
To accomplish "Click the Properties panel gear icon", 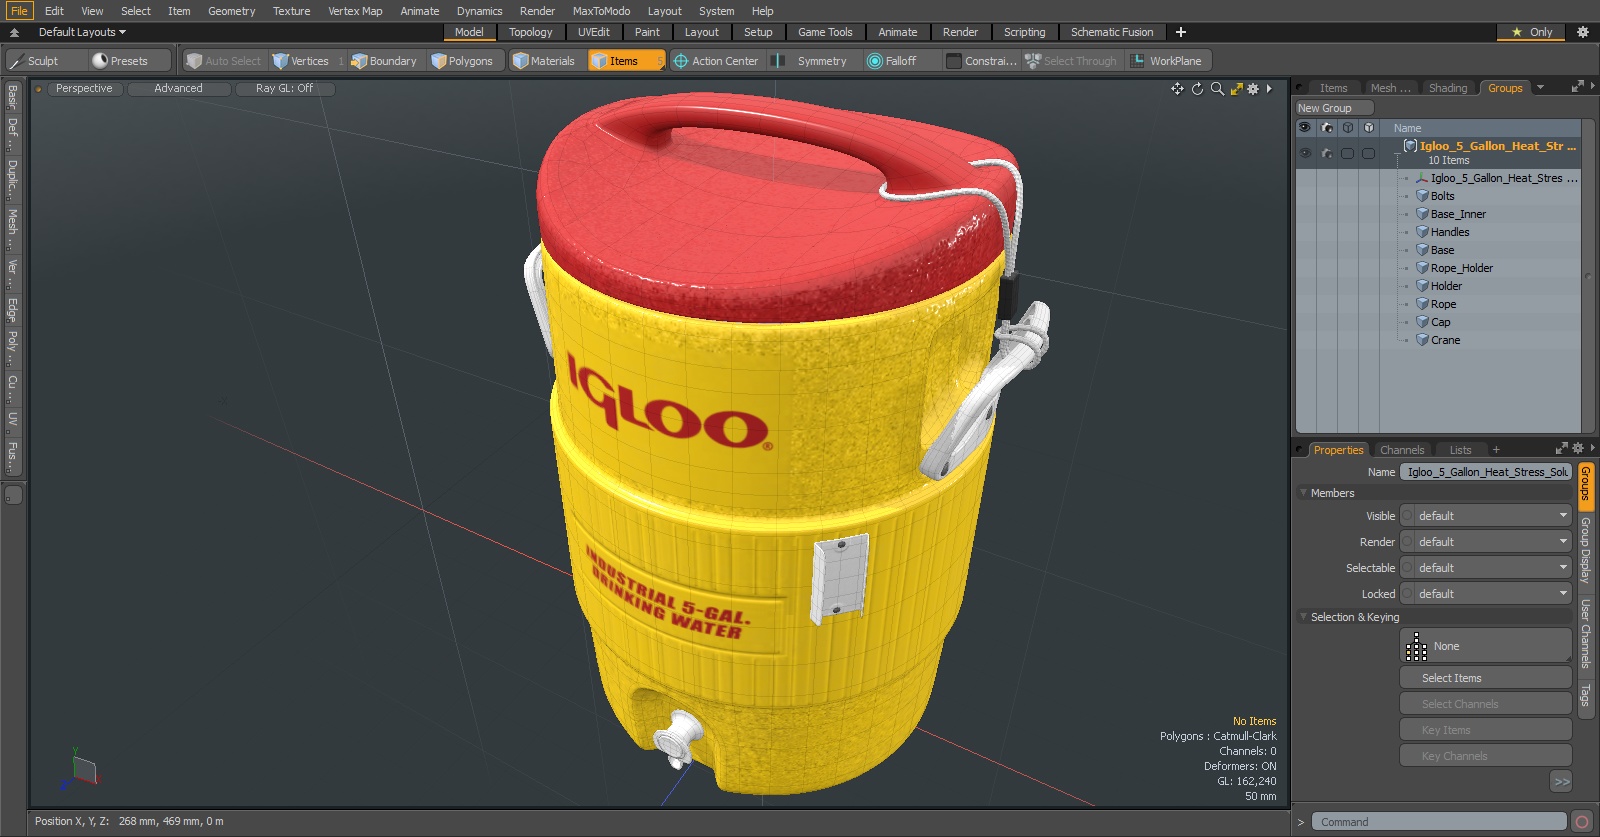I will tap(1578, 448).
